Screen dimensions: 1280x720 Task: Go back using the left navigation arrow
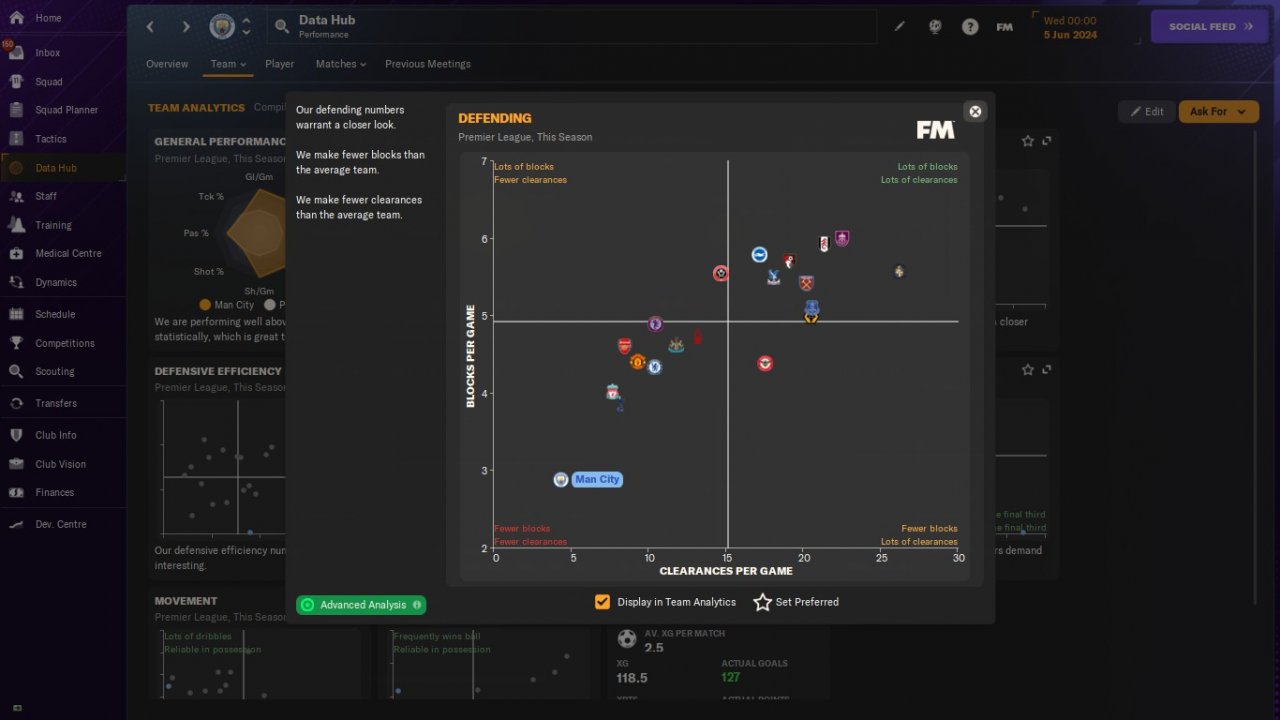(x=151, y=27)
